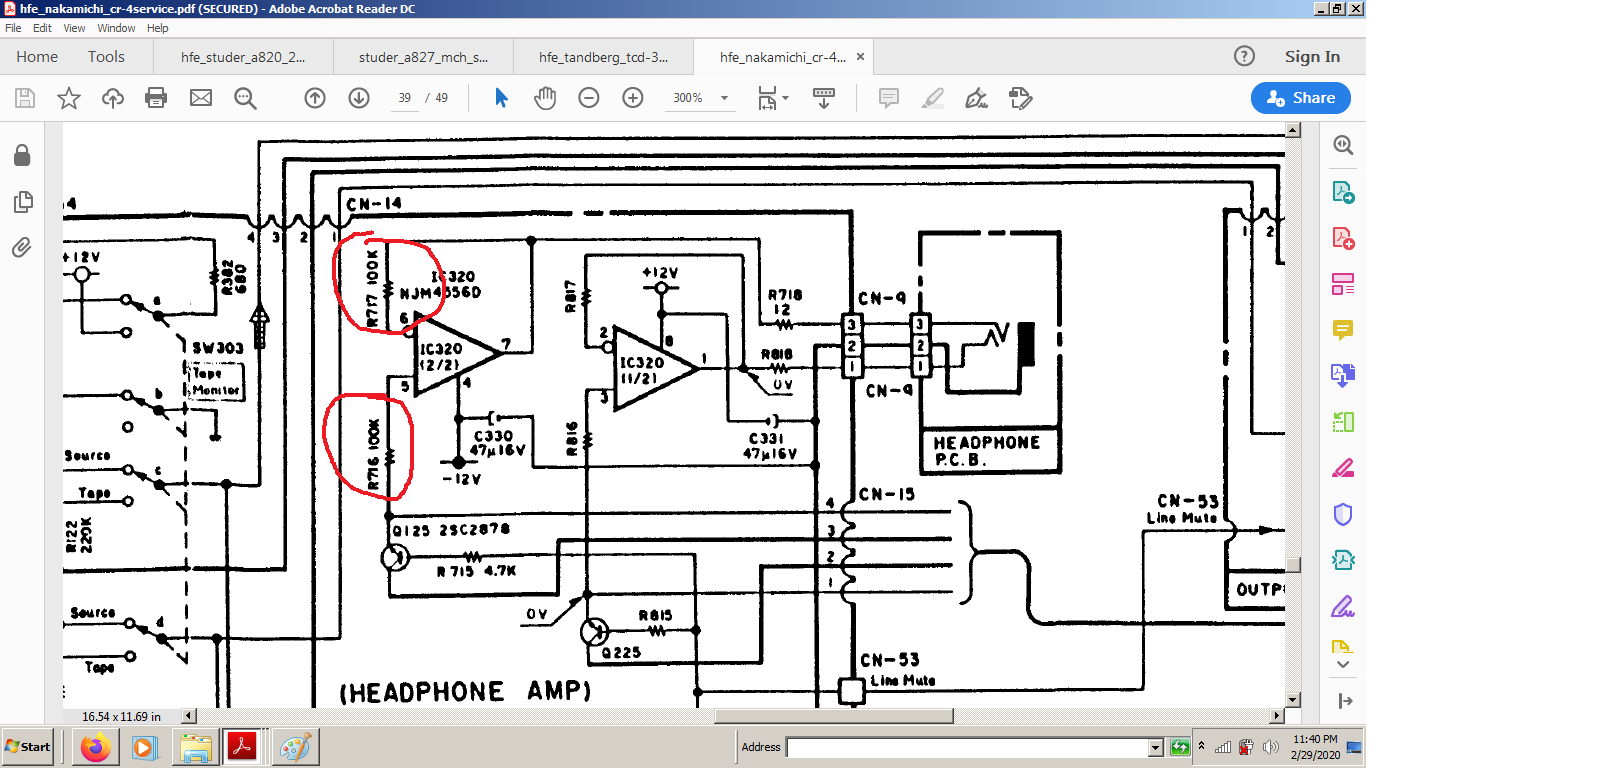Switch to hfe_studer_a820_2 tab

(243, 57)
